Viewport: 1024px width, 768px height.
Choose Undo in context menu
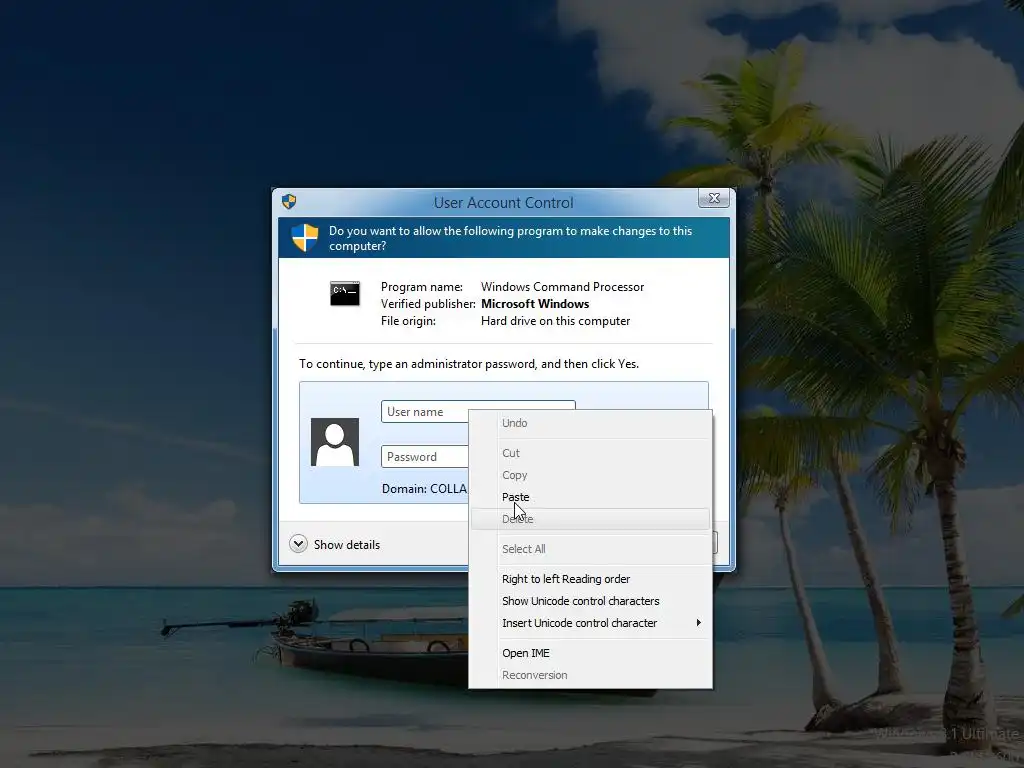click(x=590, y=423)
